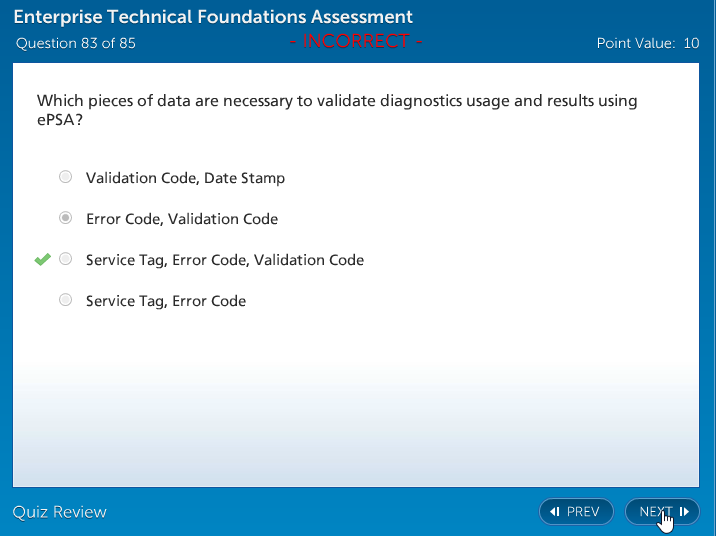Screen dimensions: 719x536
Task: Click the answer text 'Validation Code, Date Stamp'
Action: pyautogui.click(x=185, y=178)
